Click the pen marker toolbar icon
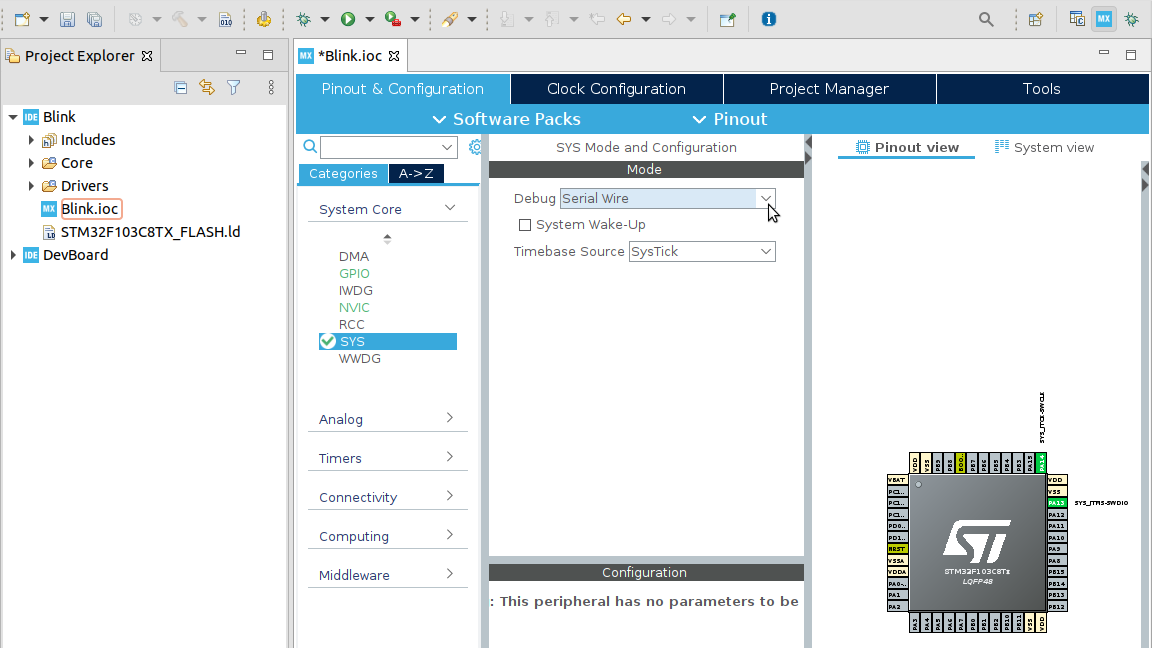This screenshot has width=1152, height=648. [450, 19]
